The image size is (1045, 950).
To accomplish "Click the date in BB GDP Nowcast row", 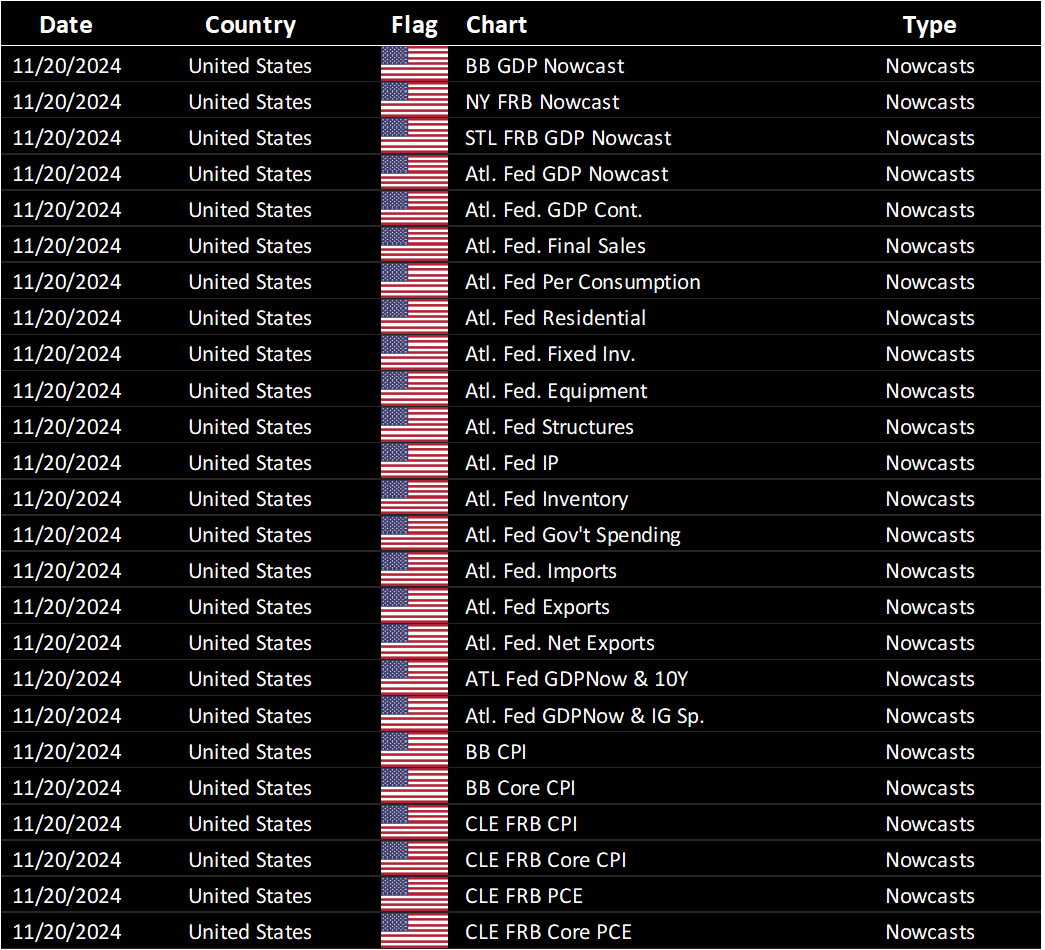I will point(67,66).
